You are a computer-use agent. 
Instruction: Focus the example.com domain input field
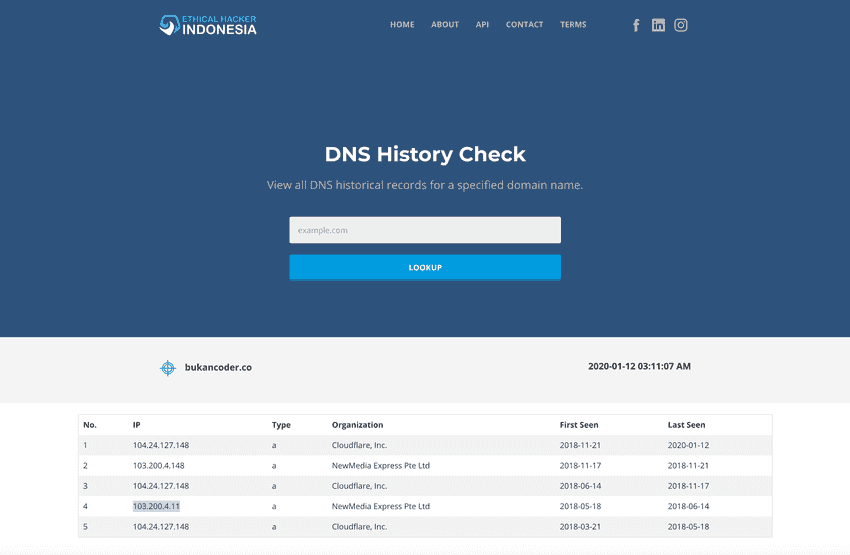click(425, 230)
